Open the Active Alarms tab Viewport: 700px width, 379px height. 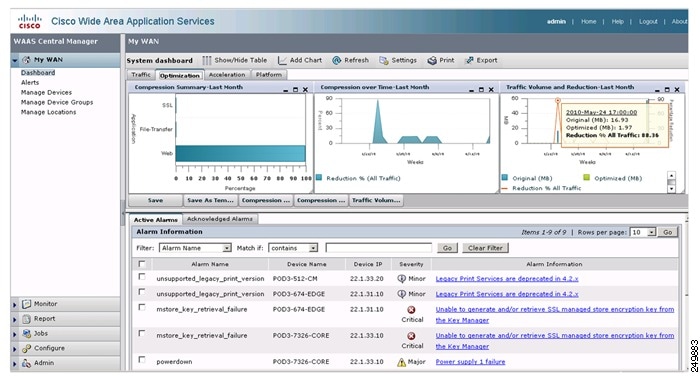(155, 220)
